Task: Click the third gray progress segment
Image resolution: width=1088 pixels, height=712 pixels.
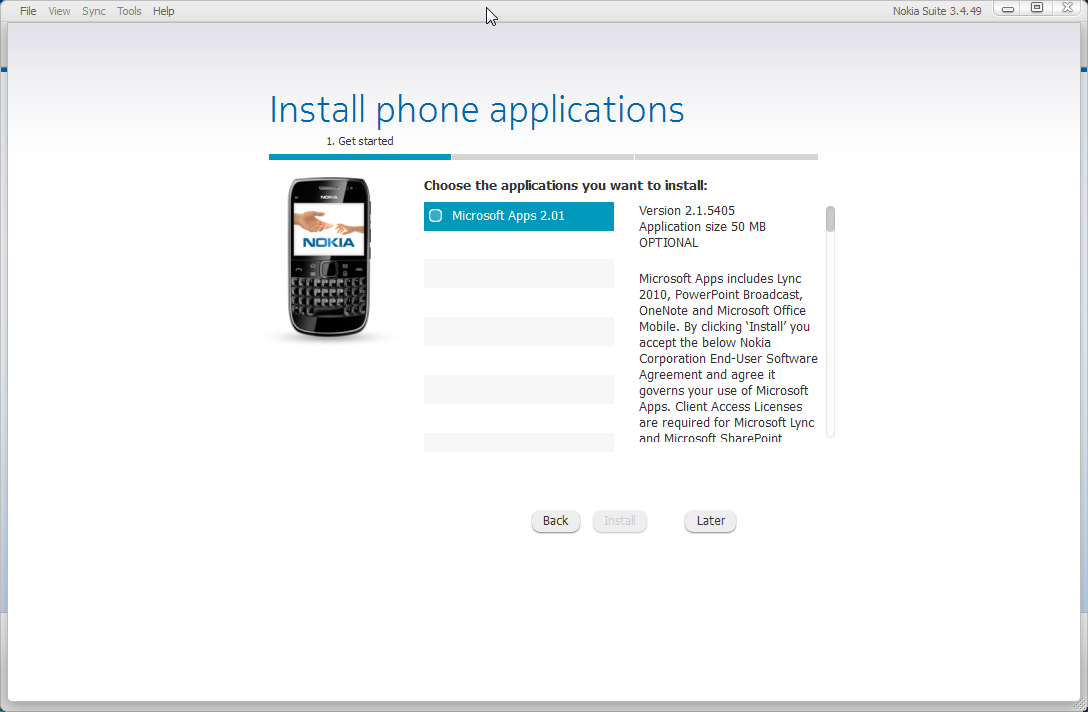Action: click(x=727, y=157)
